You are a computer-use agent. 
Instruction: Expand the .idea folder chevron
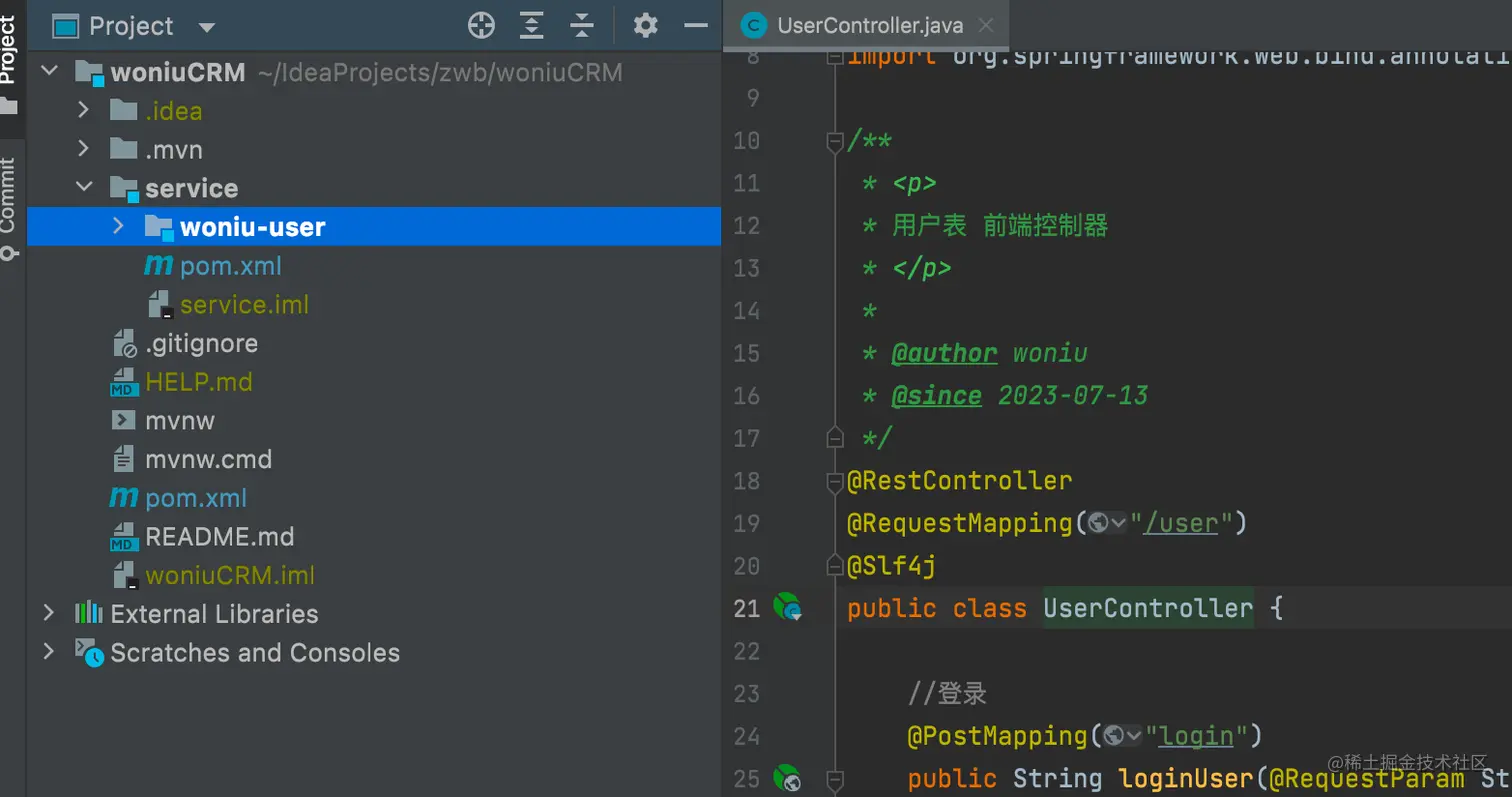pos(84,110)
